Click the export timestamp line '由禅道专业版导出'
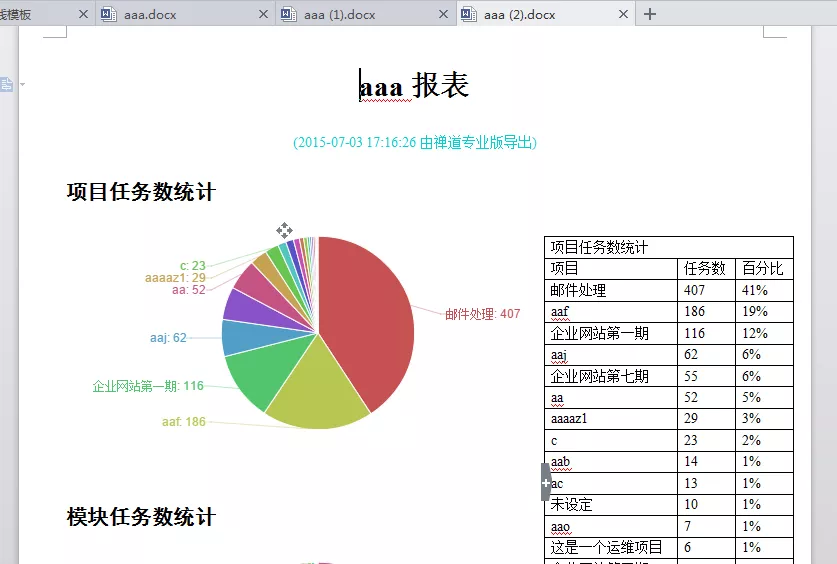The width and height of the screenshot is (837, 564). 415,142
